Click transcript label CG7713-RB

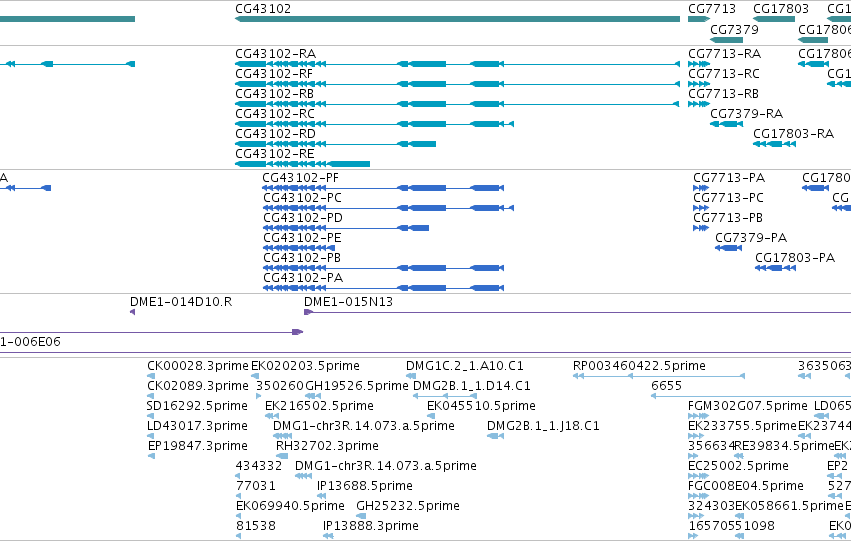[x=723, y=94]
